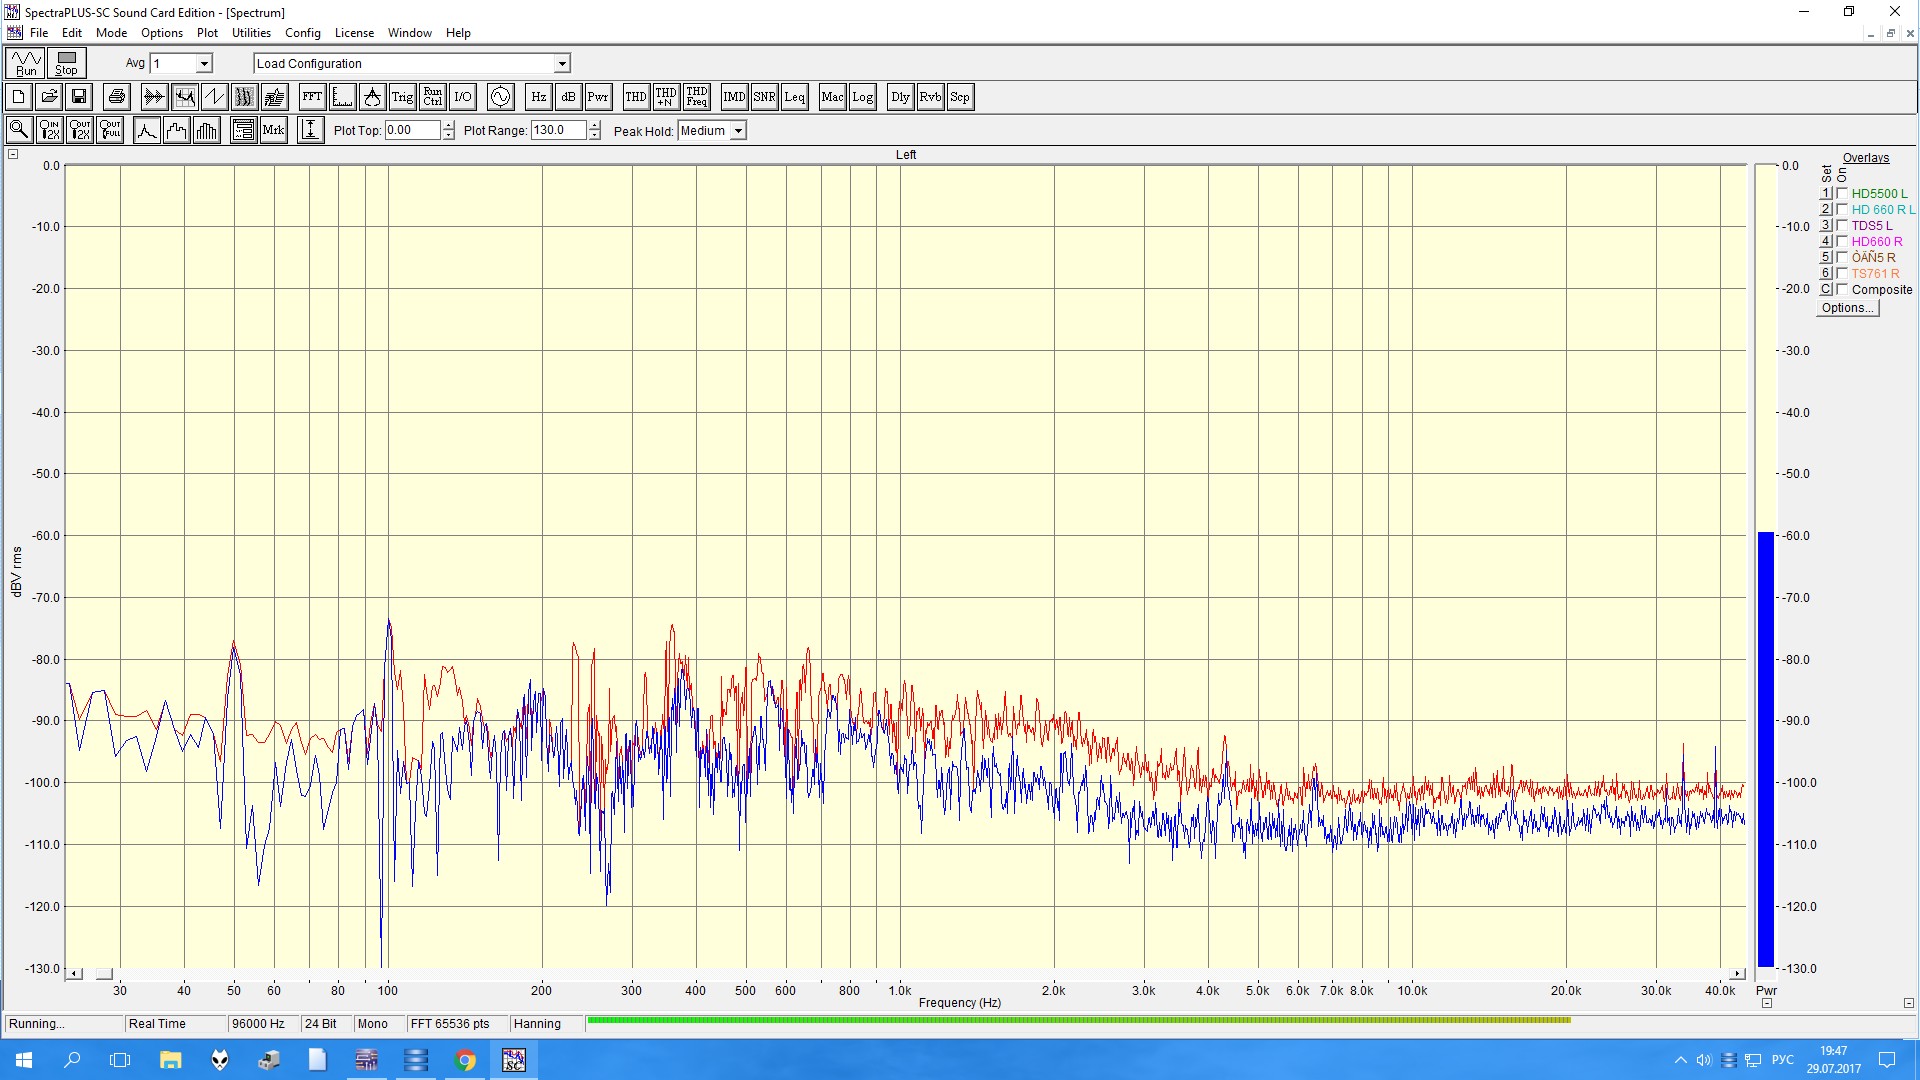Screen dimensions: 1920x1080
Task: Open Chrome from the taskbar
Action: [465, 1060]
